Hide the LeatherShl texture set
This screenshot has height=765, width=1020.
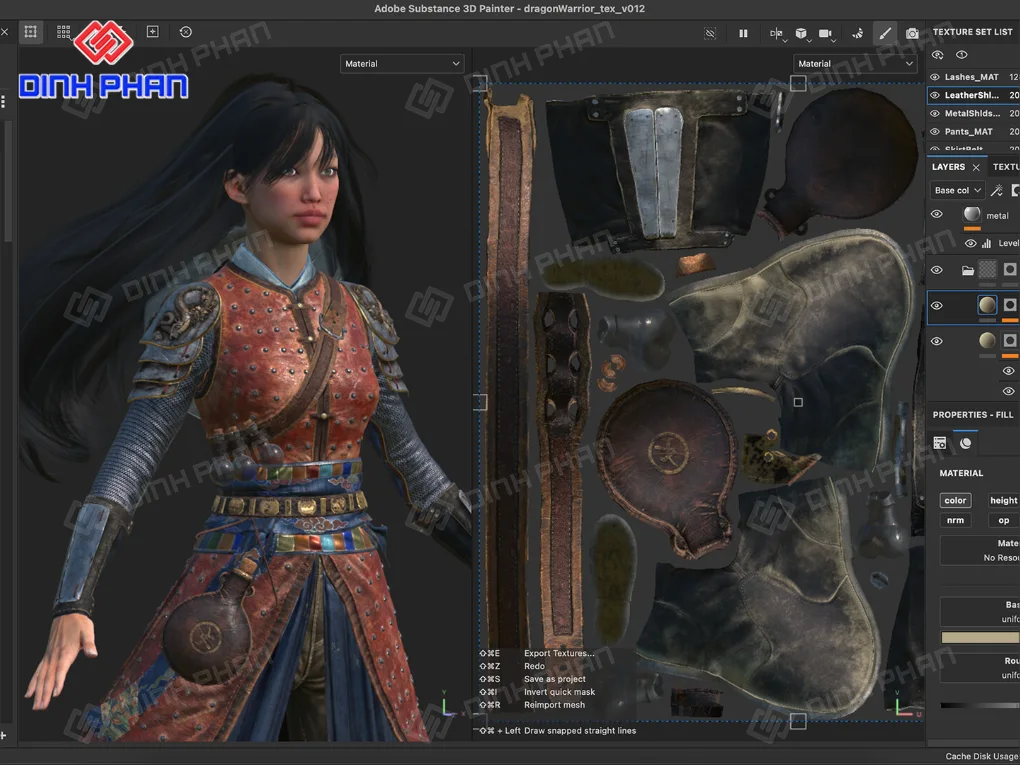pyautogui.click(x=936, y=95)
